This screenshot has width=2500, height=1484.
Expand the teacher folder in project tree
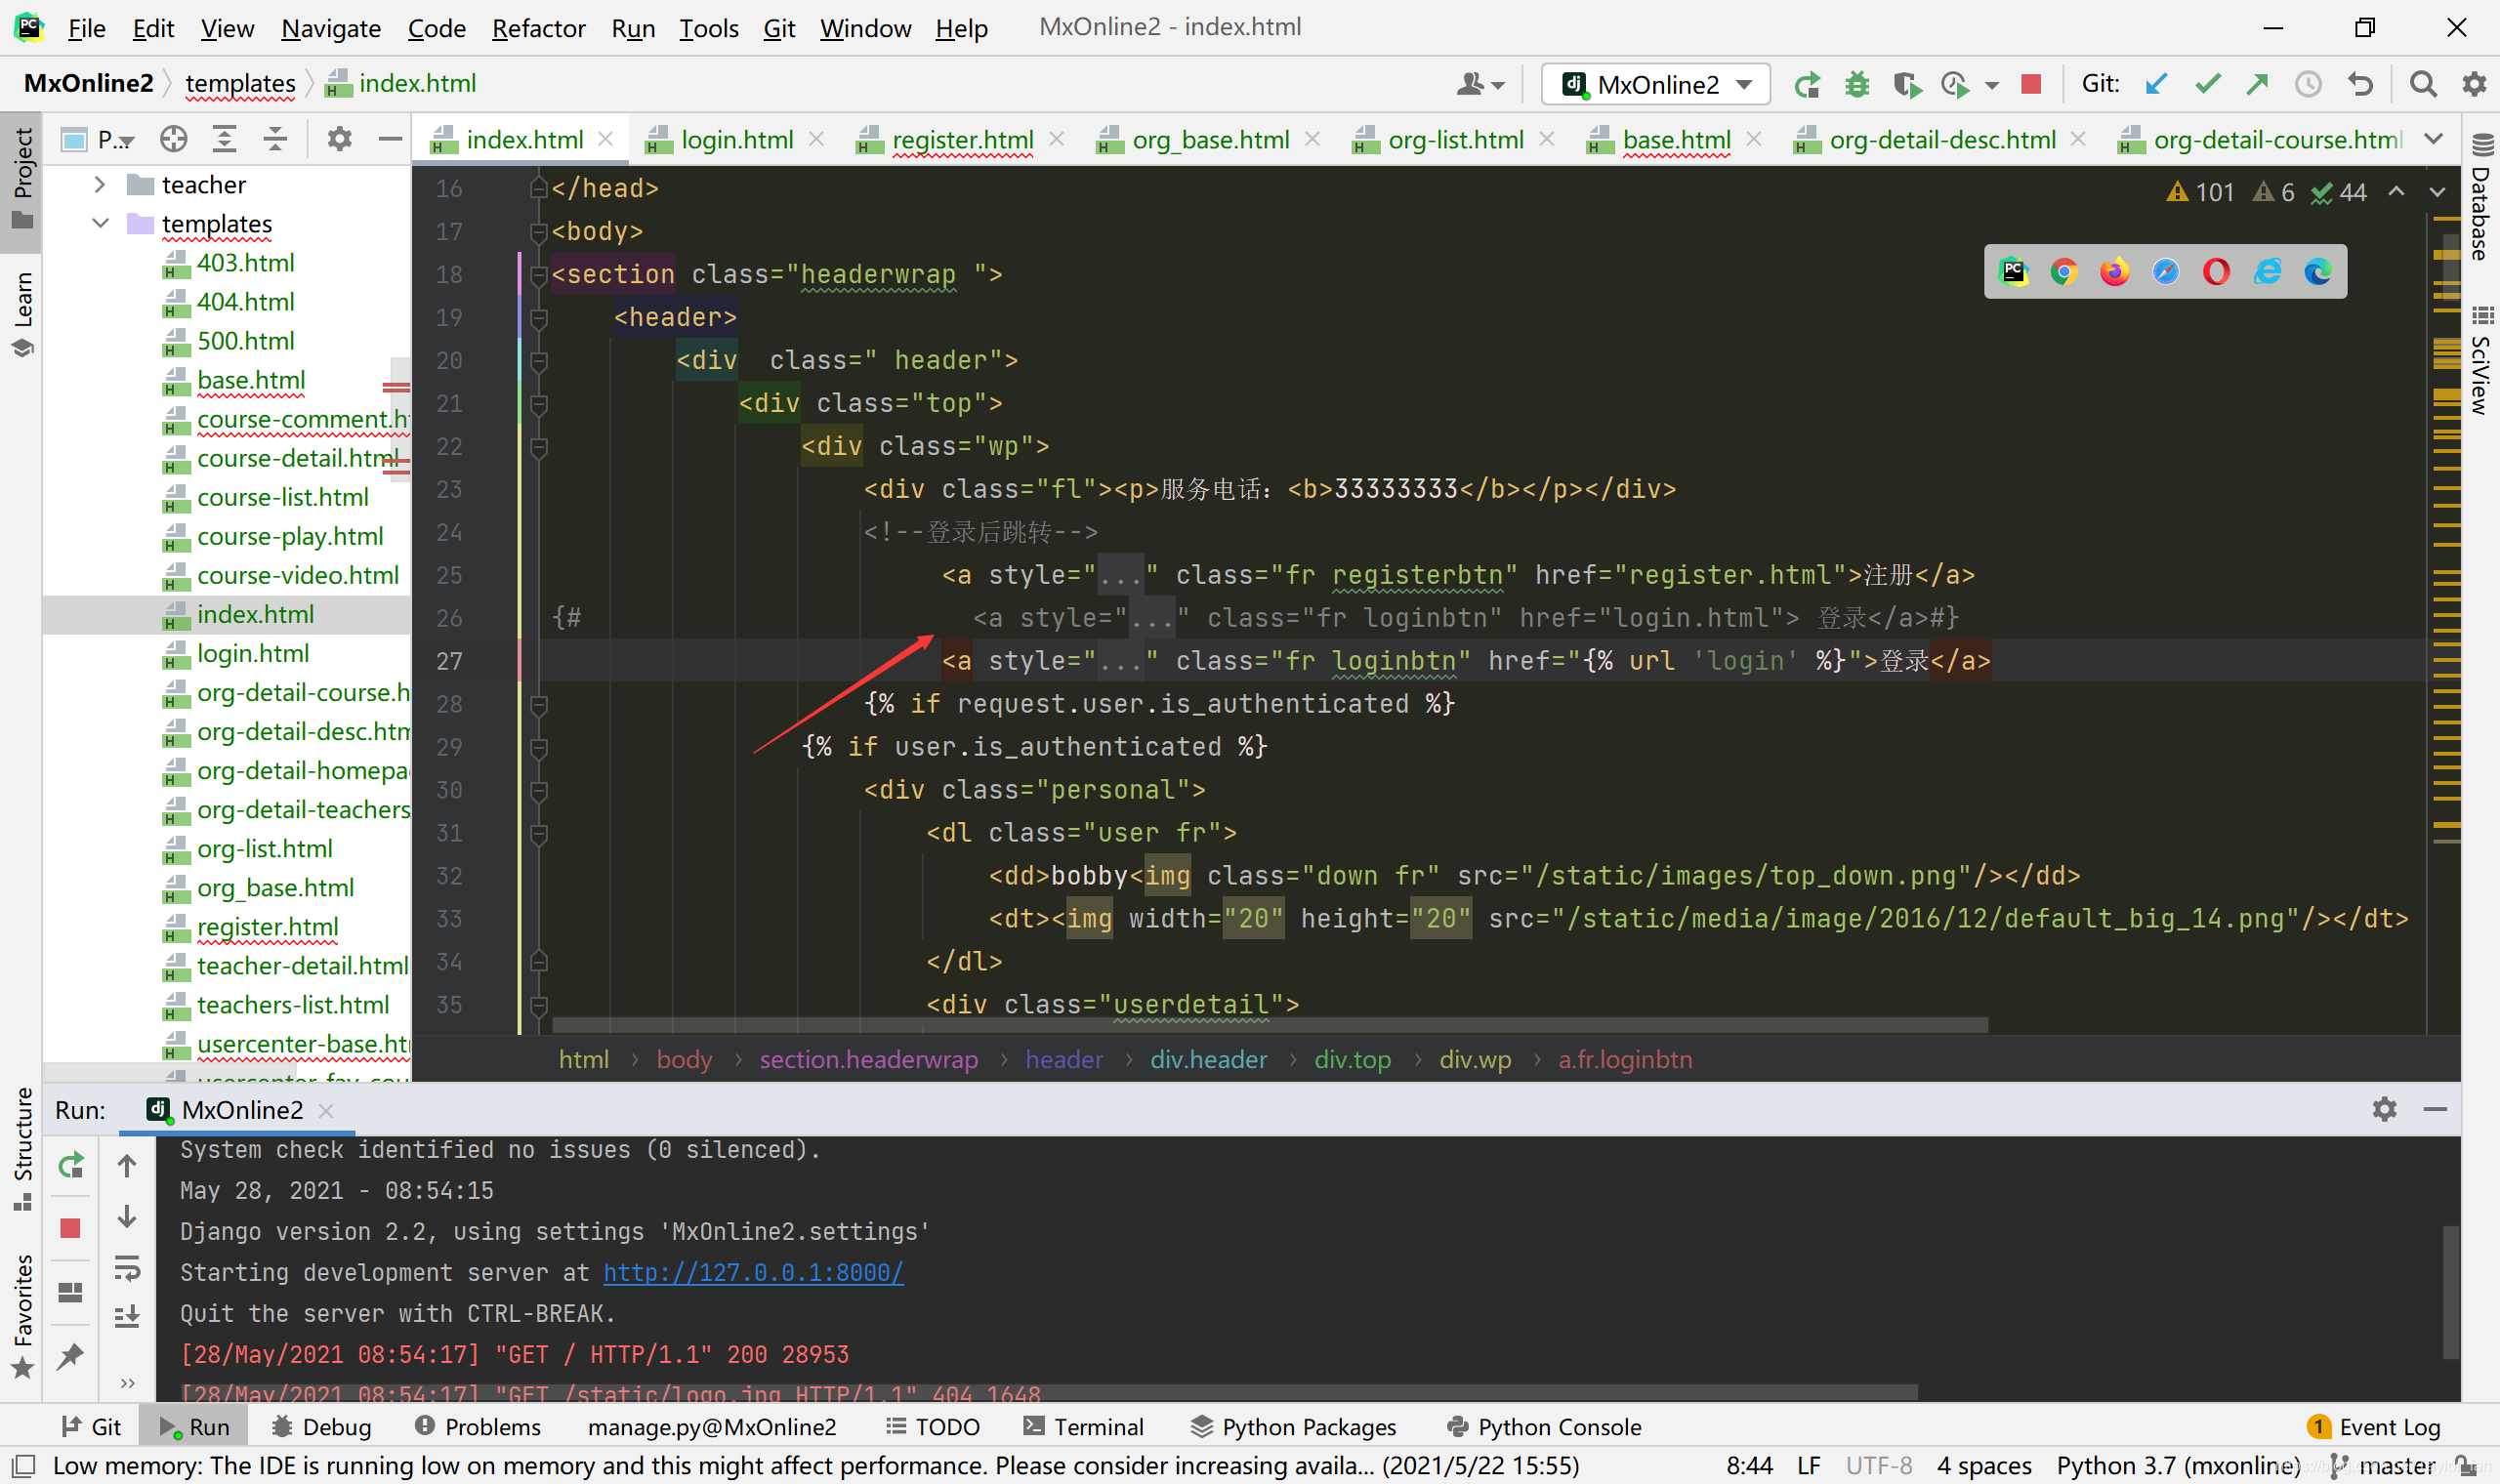click(x=99, y=182)
